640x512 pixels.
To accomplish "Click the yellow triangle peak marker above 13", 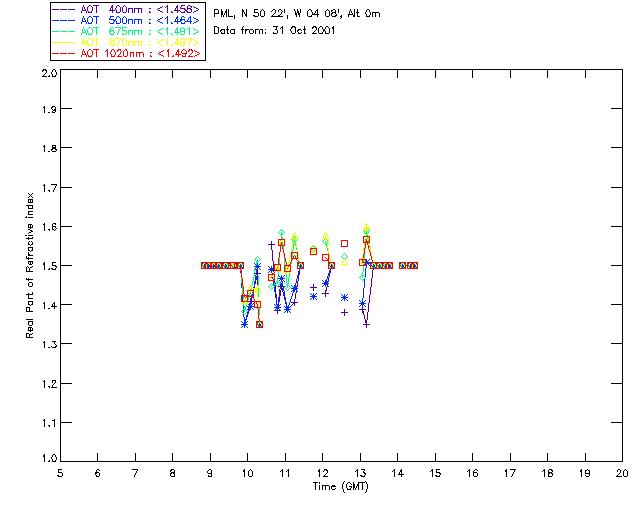I will point(367,227).
